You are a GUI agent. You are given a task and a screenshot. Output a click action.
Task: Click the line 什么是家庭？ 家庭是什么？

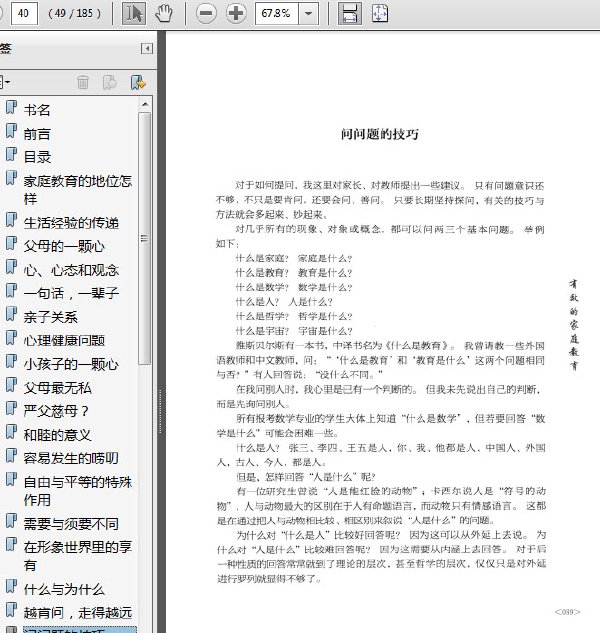294,258
